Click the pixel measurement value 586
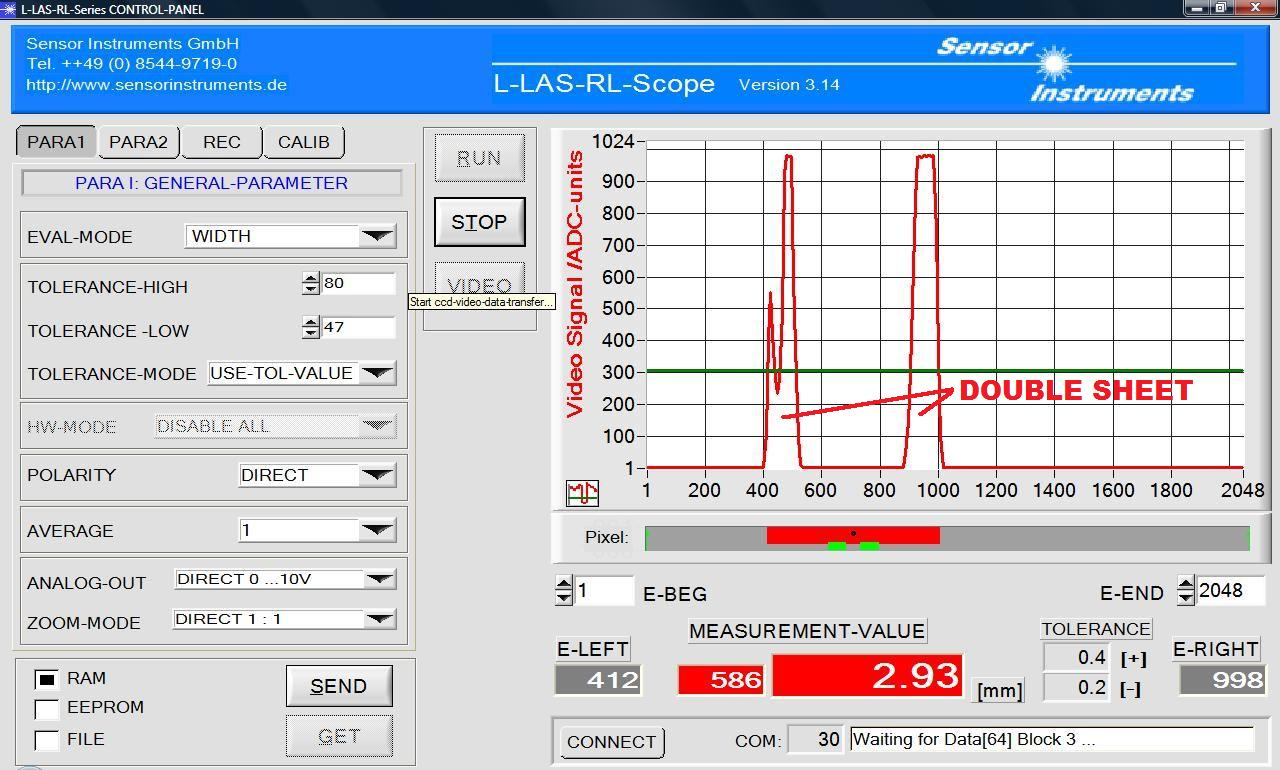 pyautogui.click(x=721, y=680)
